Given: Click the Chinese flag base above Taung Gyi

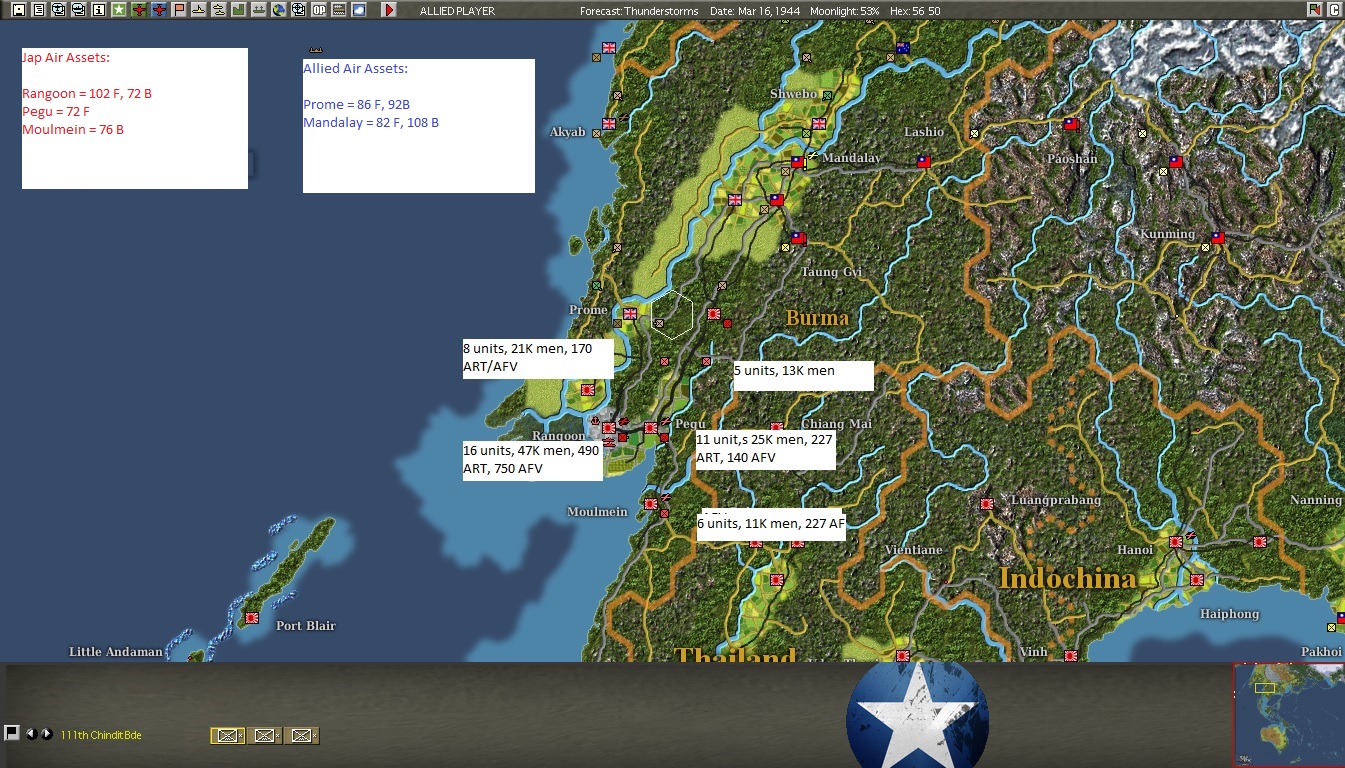Looking at the screenshot, I should pyautogui.click(x=797, y=239).
